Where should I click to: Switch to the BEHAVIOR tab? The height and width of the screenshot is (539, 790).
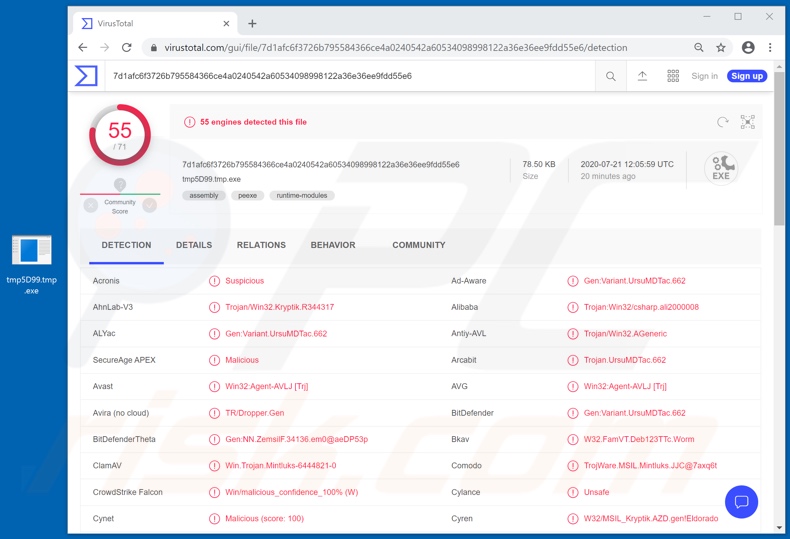pyautogui.click(x=333, y=245)
